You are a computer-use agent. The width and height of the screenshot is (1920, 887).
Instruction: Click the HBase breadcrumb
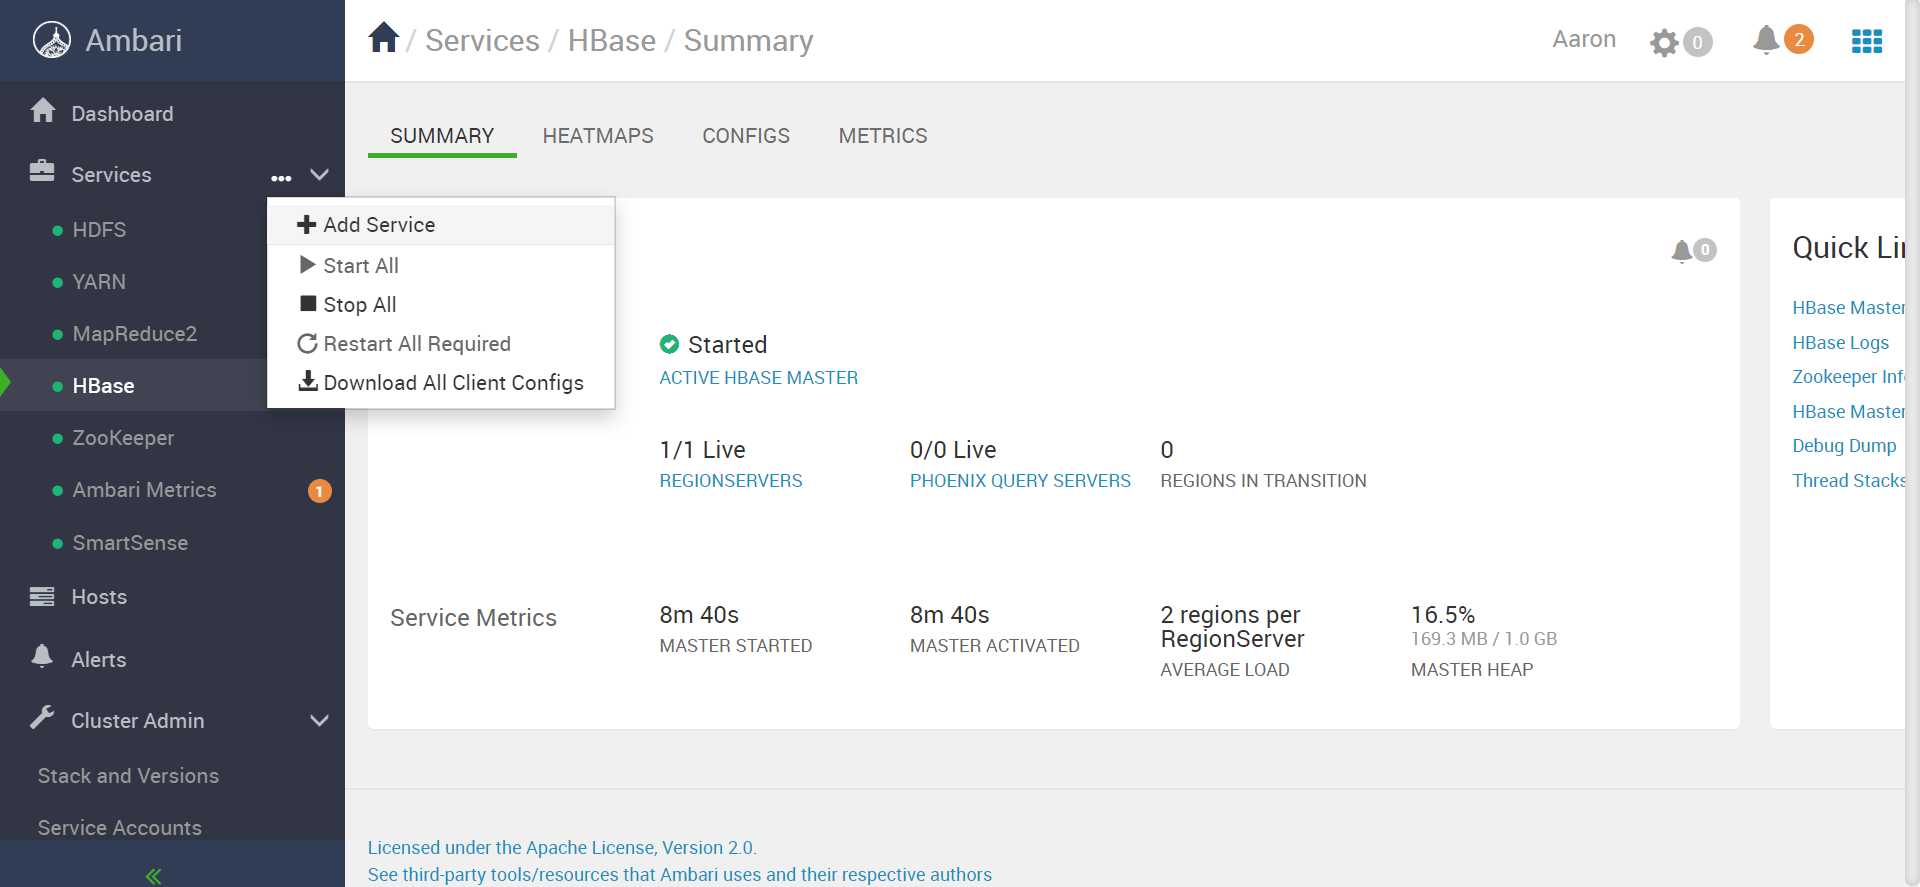pyautogui.click(x=612, y=40)
